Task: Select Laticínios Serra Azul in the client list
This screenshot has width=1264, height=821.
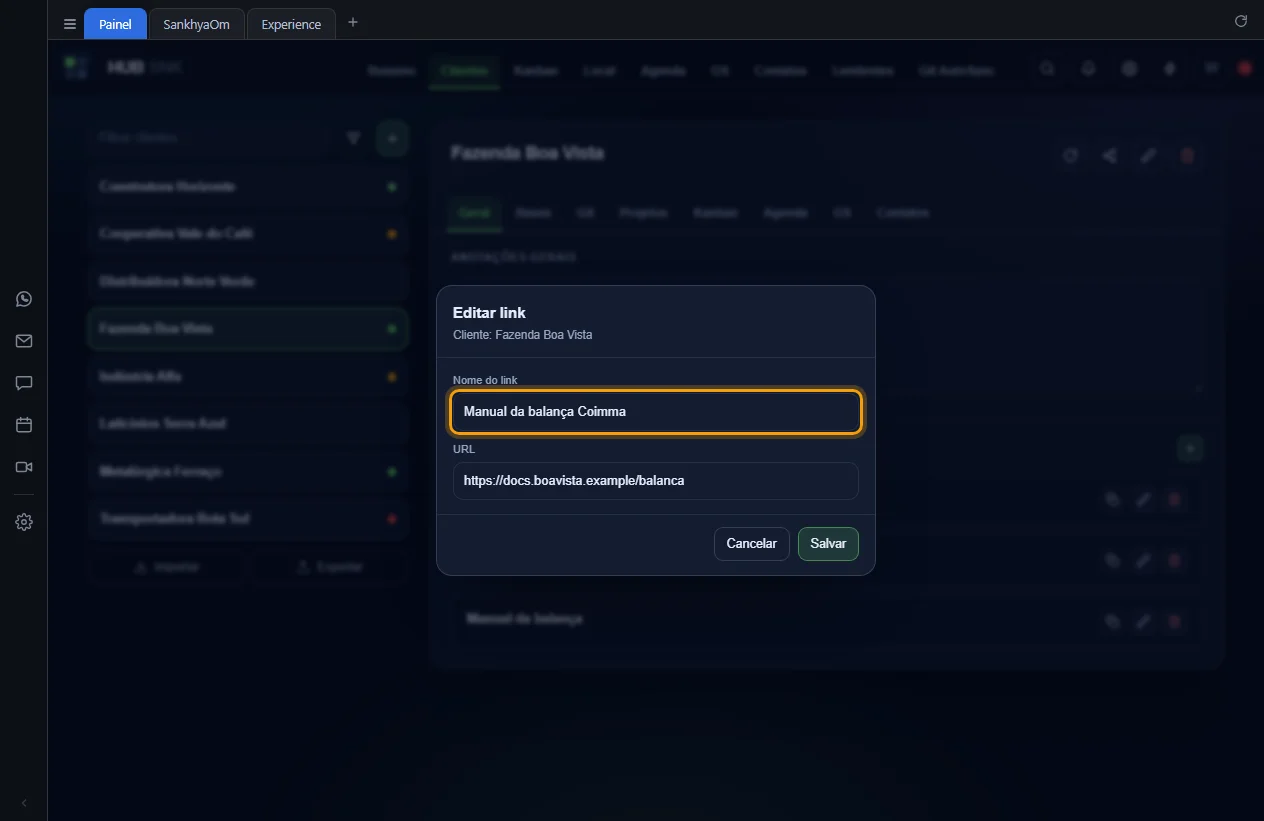Action: pyautogui.click(x=248, y=424)
